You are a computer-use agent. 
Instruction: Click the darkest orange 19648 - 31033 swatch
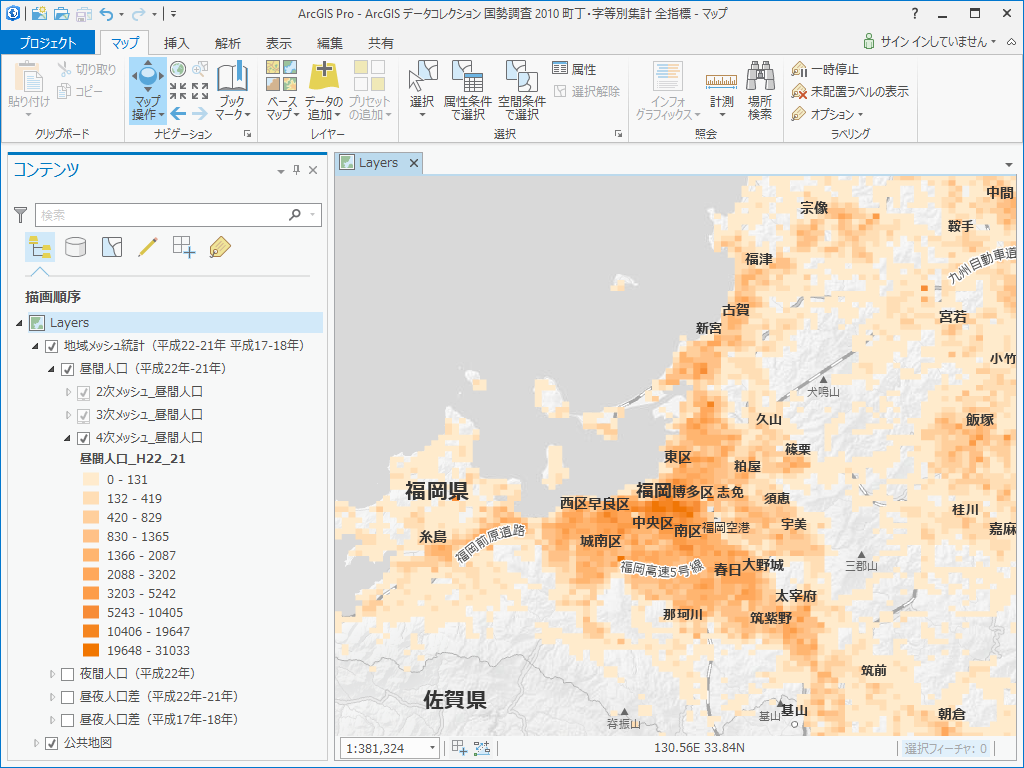point(91,651)
